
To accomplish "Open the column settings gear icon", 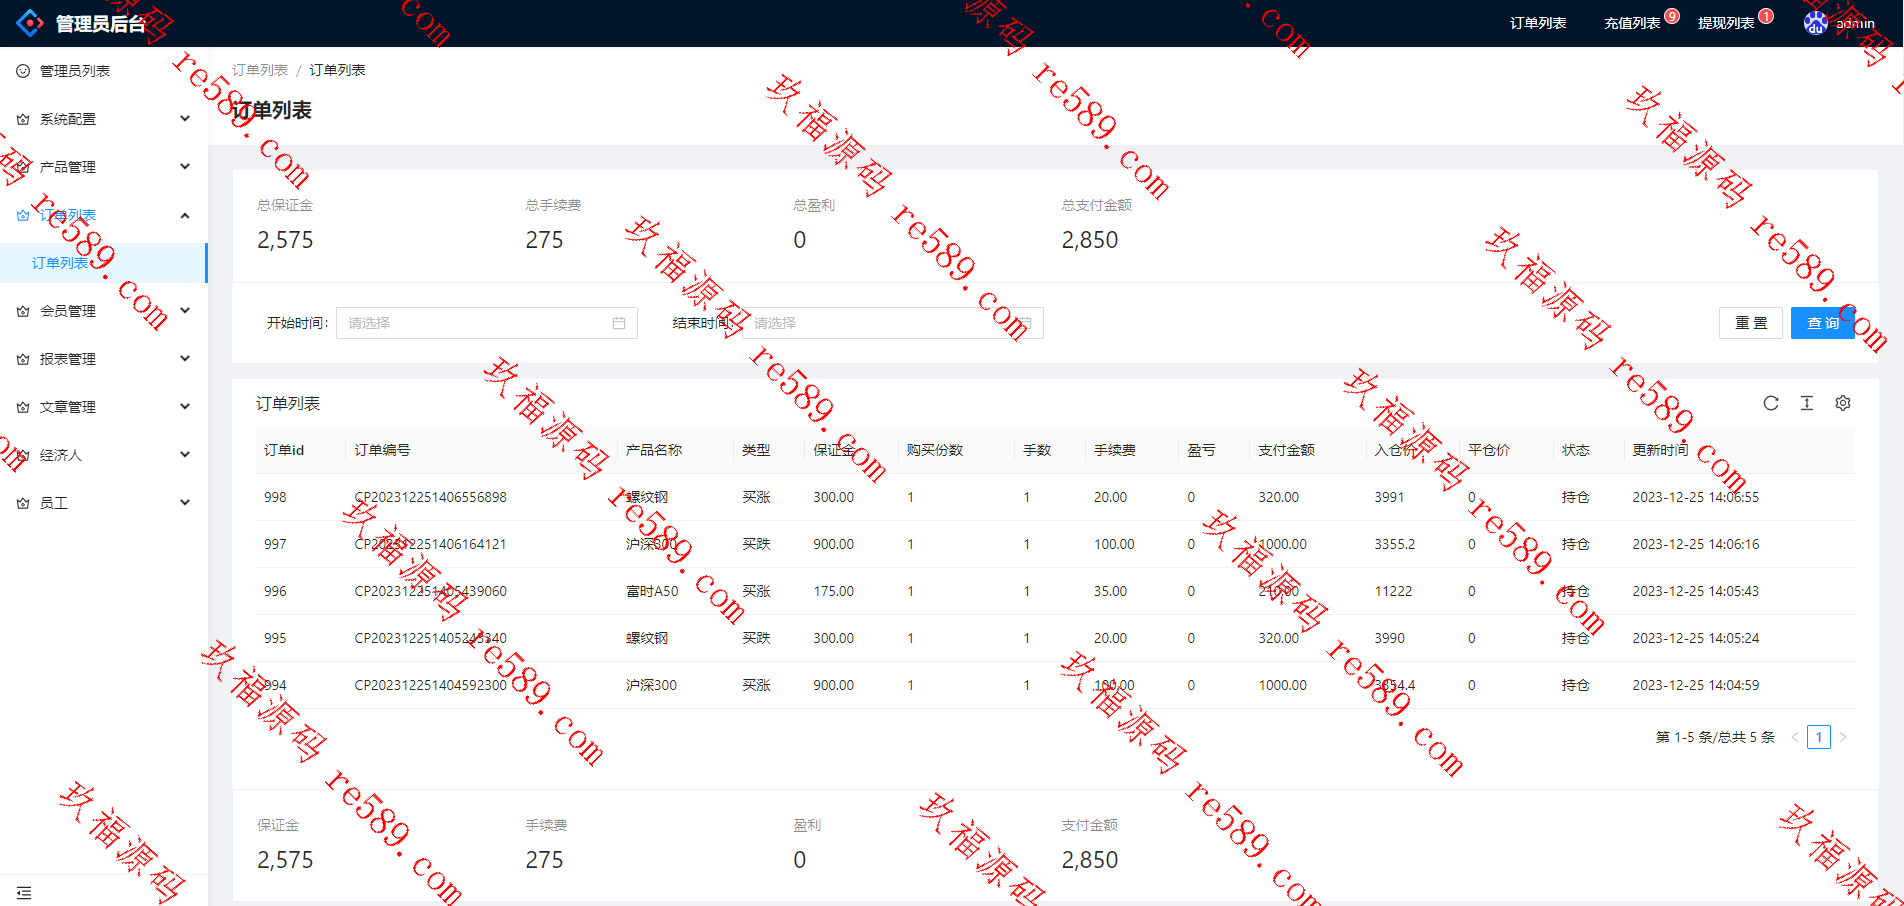I will (x=1843, y=403).
